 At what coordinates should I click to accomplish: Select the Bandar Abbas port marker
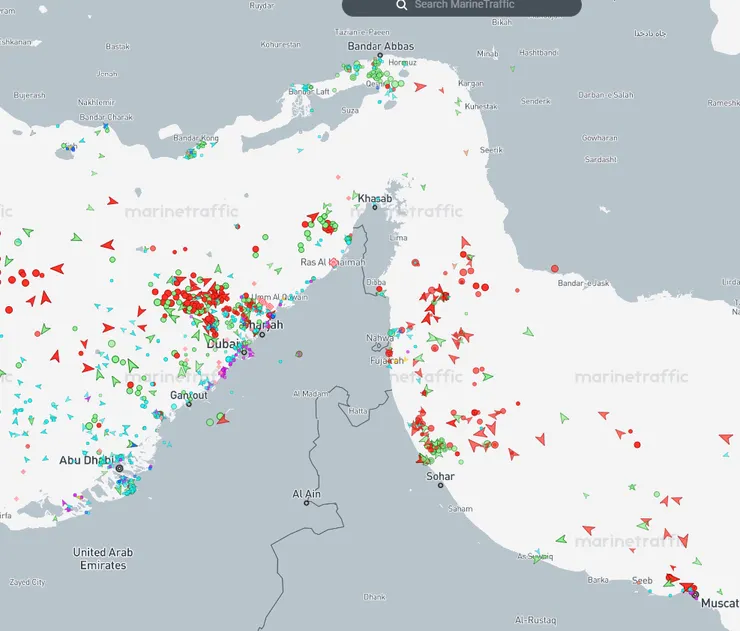(379, 56)
